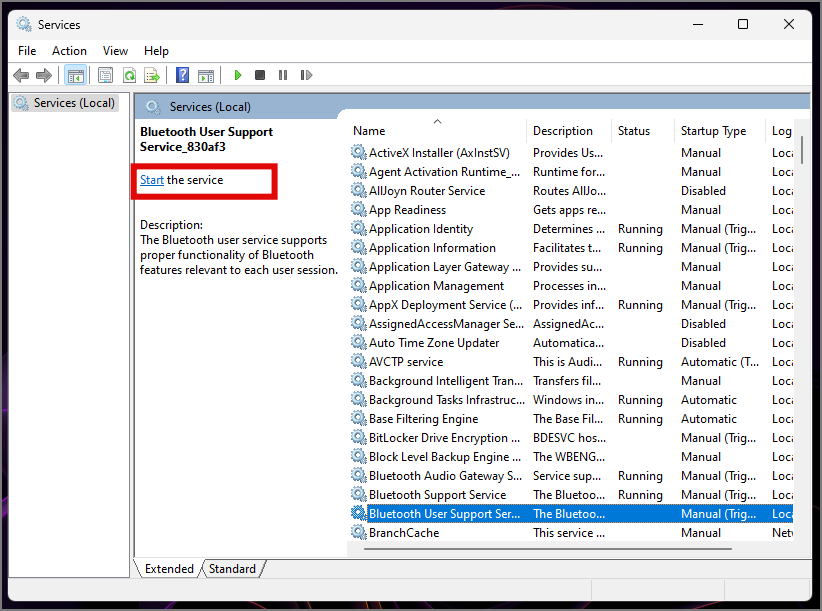Click the vertical scrollbar of services list
Screen dimensions: 822x611
pos(802,150)
